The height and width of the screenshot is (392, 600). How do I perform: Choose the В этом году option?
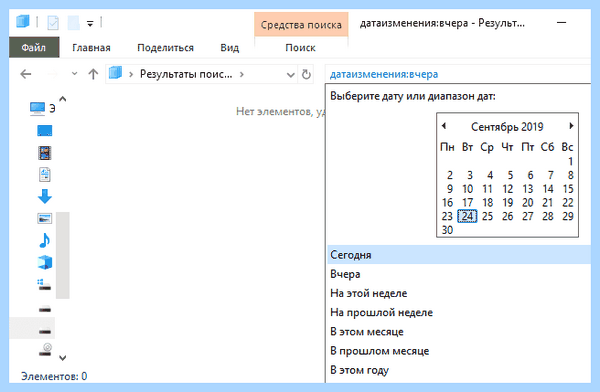click(x=458, y=370)
